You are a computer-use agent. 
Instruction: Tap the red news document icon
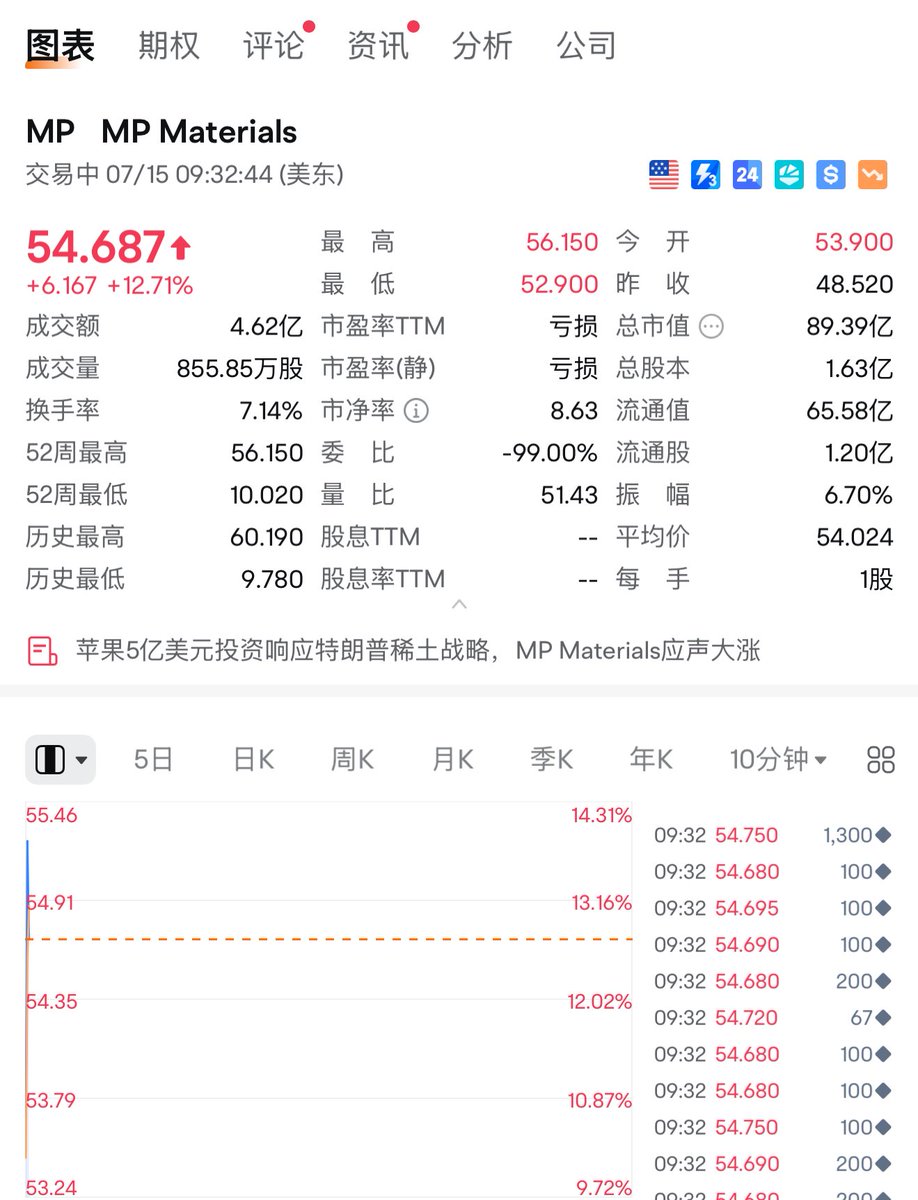(x=42, y=651)
